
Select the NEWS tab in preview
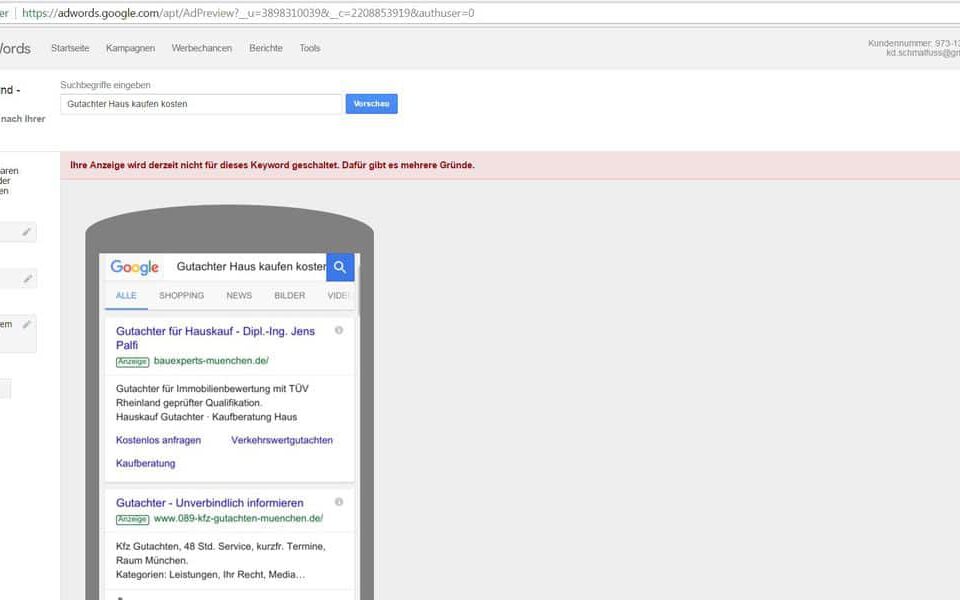click(x=239, y=296)
